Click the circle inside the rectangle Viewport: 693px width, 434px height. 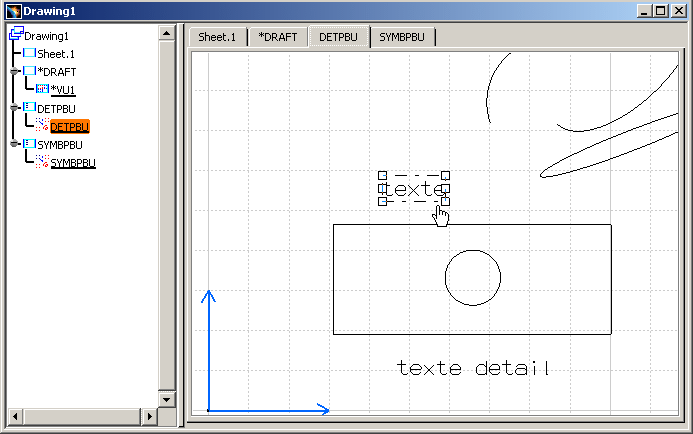(x=472, y=278)
